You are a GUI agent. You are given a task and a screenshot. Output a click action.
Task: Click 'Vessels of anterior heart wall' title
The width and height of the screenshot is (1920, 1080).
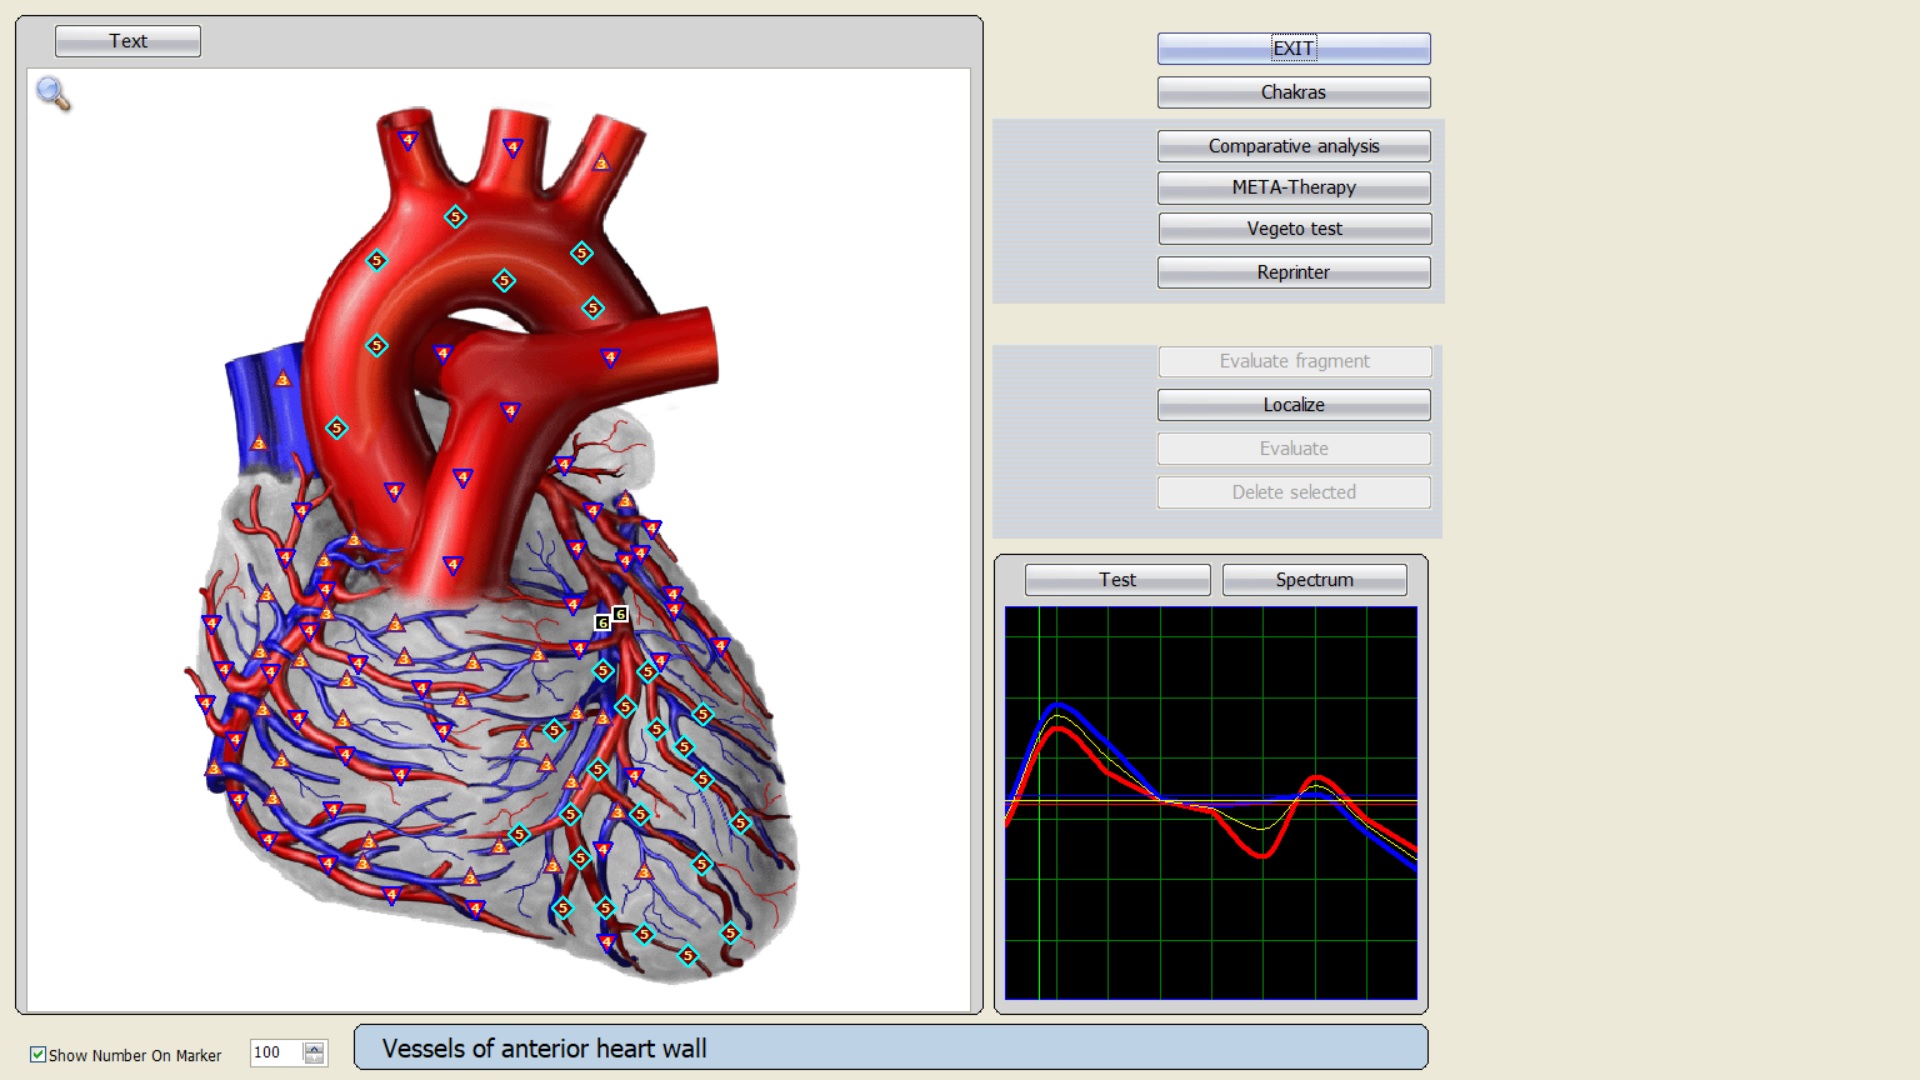[544, 1048]
